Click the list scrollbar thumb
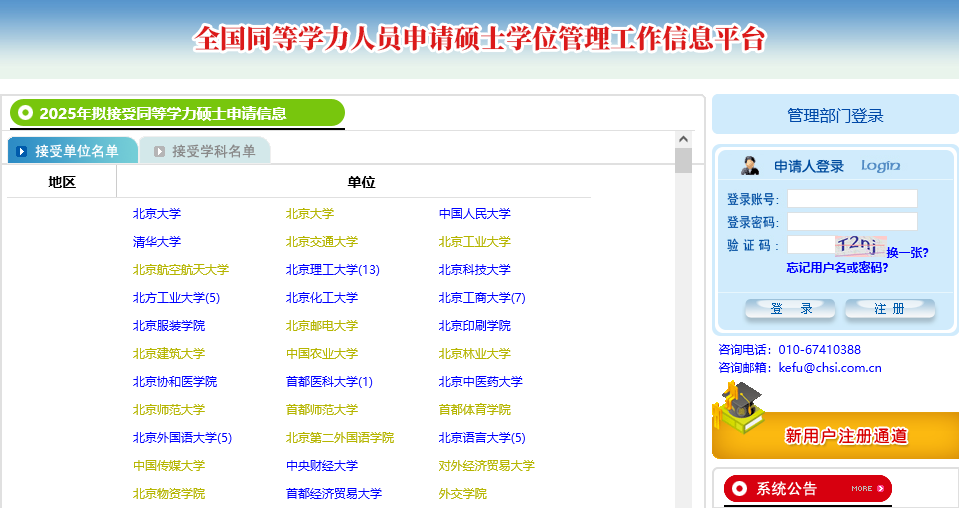This screenshot has width=959, height=508. pyautogui.click(x=683, y=160)
